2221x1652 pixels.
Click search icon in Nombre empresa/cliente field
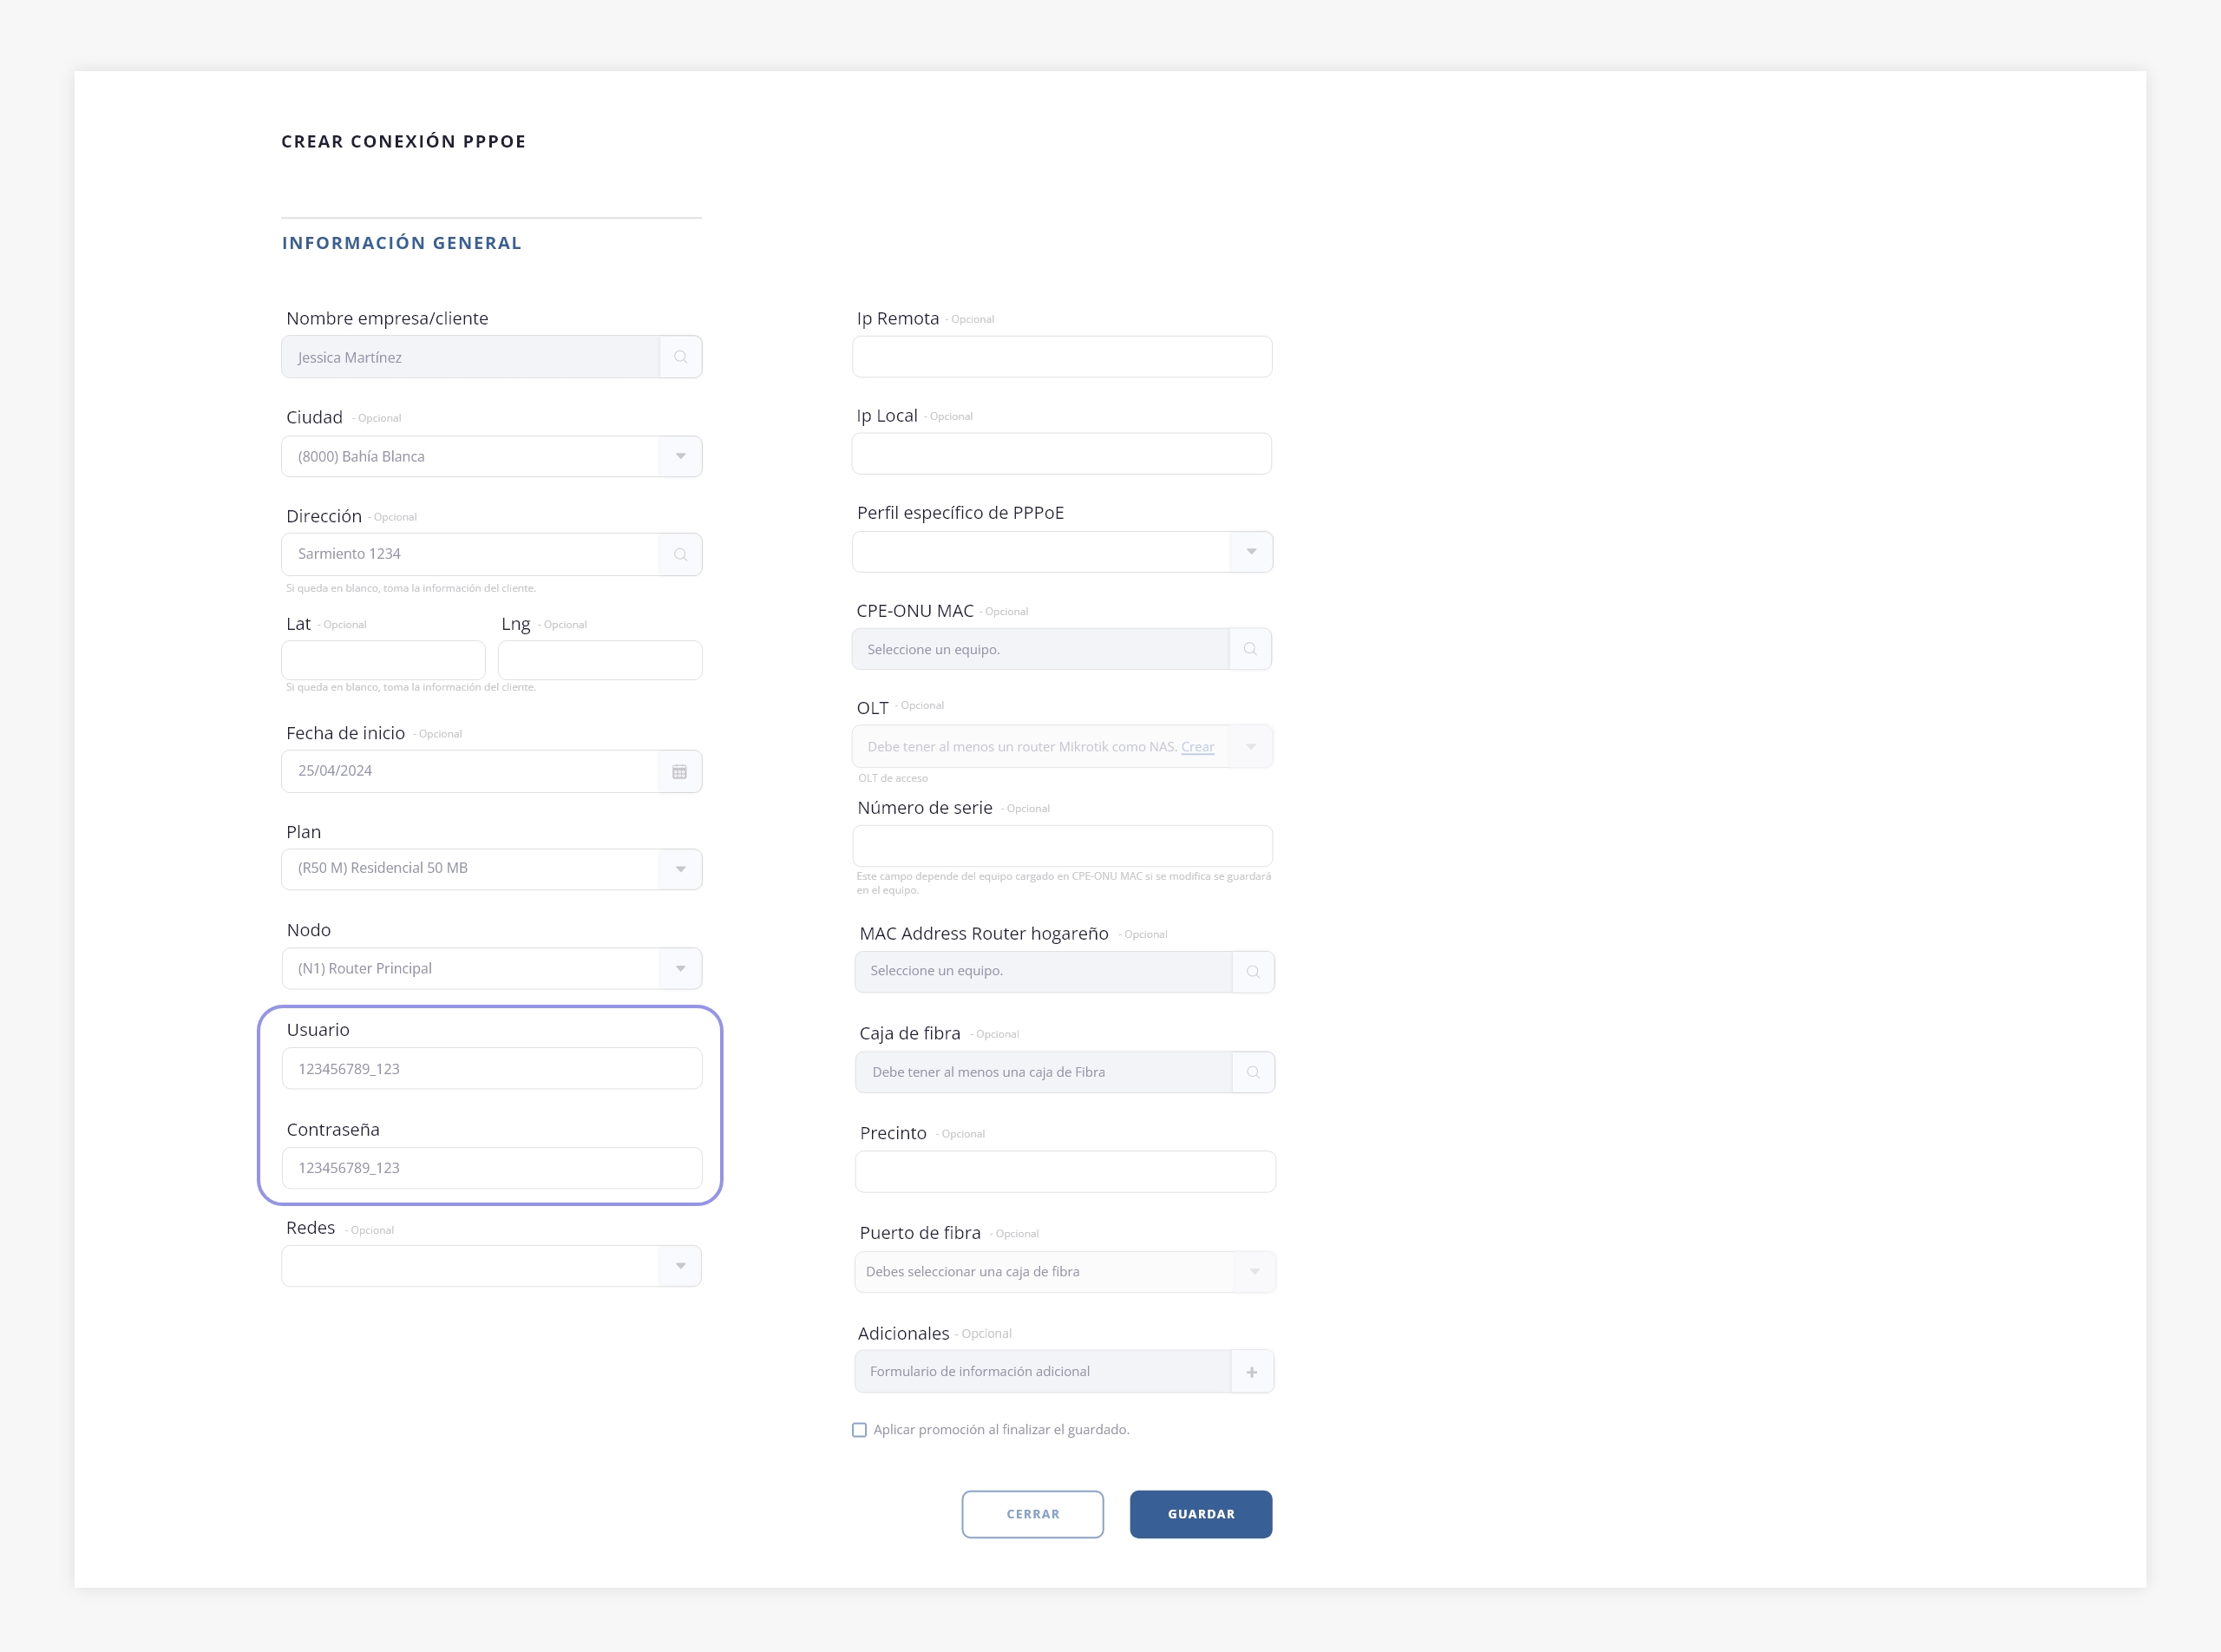pyautogui.click(x=680, y=357)
